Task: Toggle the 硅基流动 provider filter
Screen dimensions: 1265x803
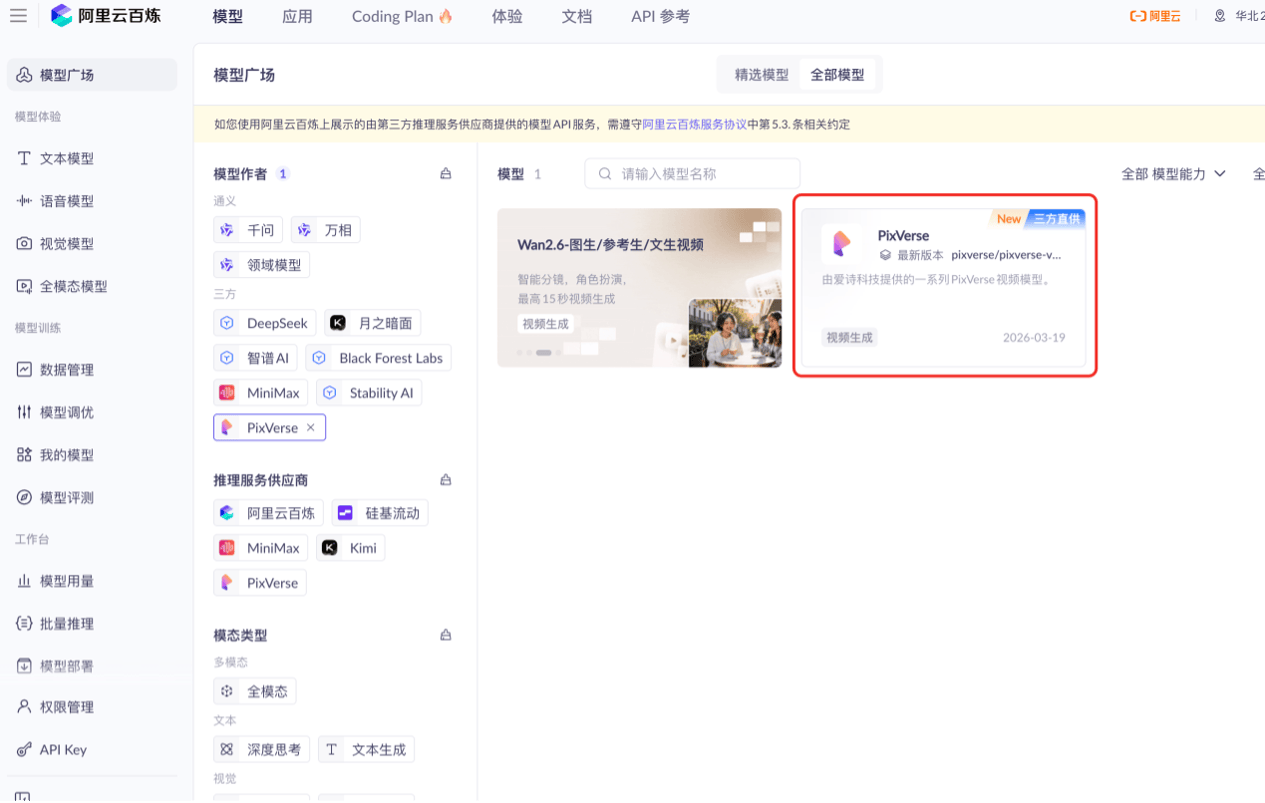Action: point(380,513)
